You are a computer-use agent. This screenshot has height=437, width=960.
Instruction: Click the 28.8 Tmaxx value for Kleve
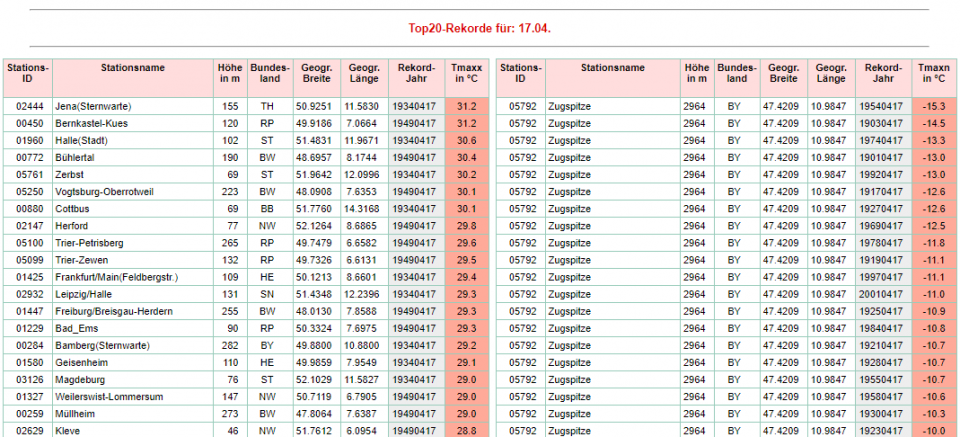pyautogui.click(x=466, y=430)
